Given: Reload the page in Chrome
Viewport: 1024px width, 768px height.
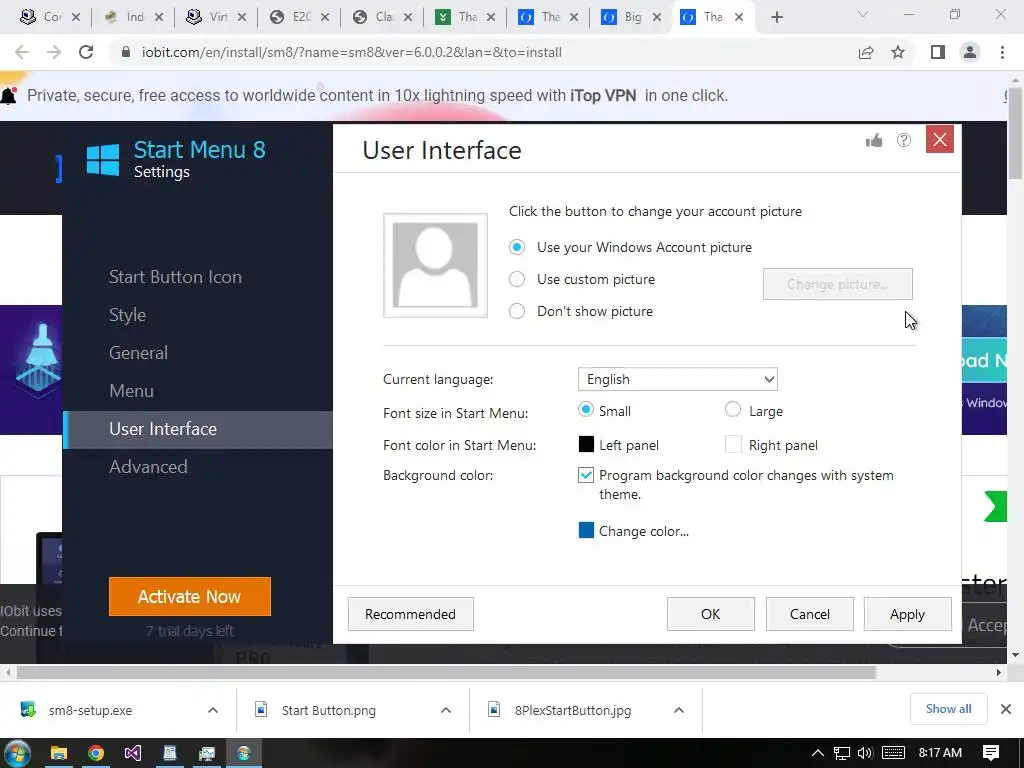Looking at the screenshot, I should pyautogui.click(x=86, y=52).
